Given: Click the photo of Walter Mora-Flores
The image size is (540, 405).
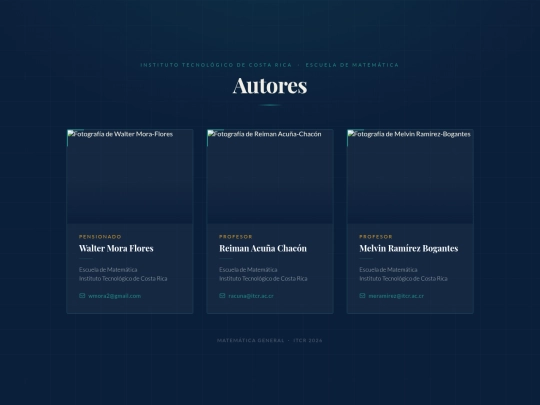Looking at the screenshot, I should pyautogui.click(x=130, y=177).
